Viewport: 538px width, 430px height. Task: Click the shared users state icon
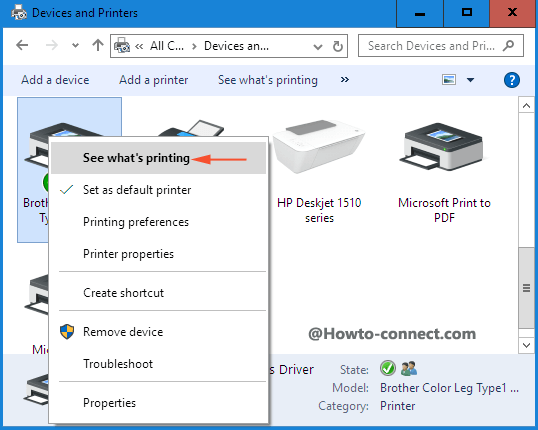click(x=409, y=368)
